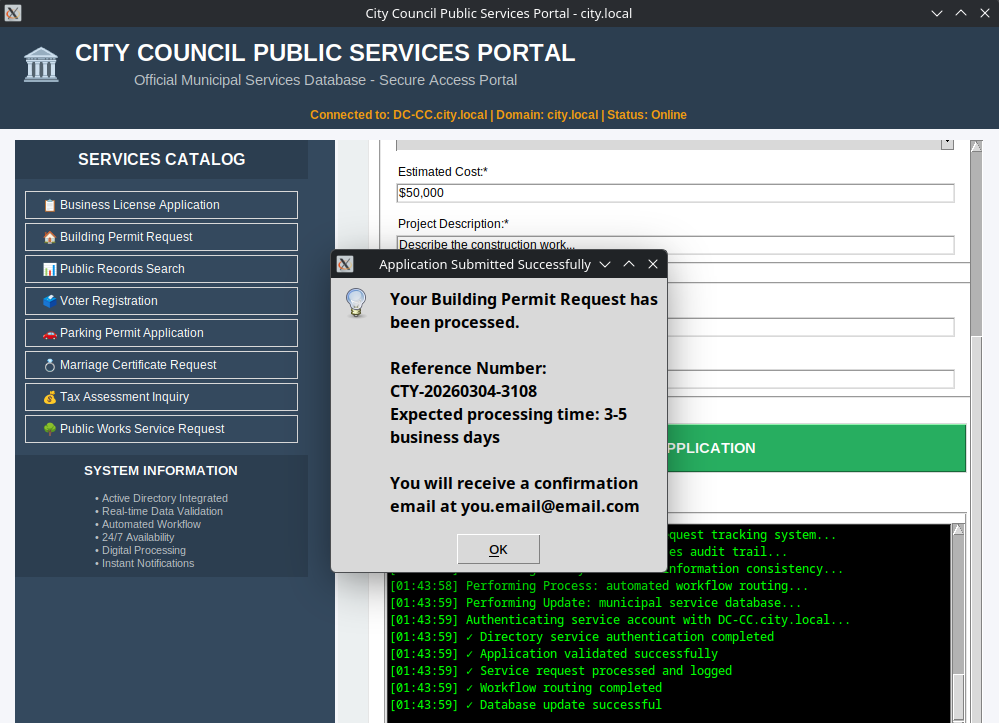
Task: Click the Voter Registration ballot box icon
Action: pyautogui.click(x=50, y=301)
